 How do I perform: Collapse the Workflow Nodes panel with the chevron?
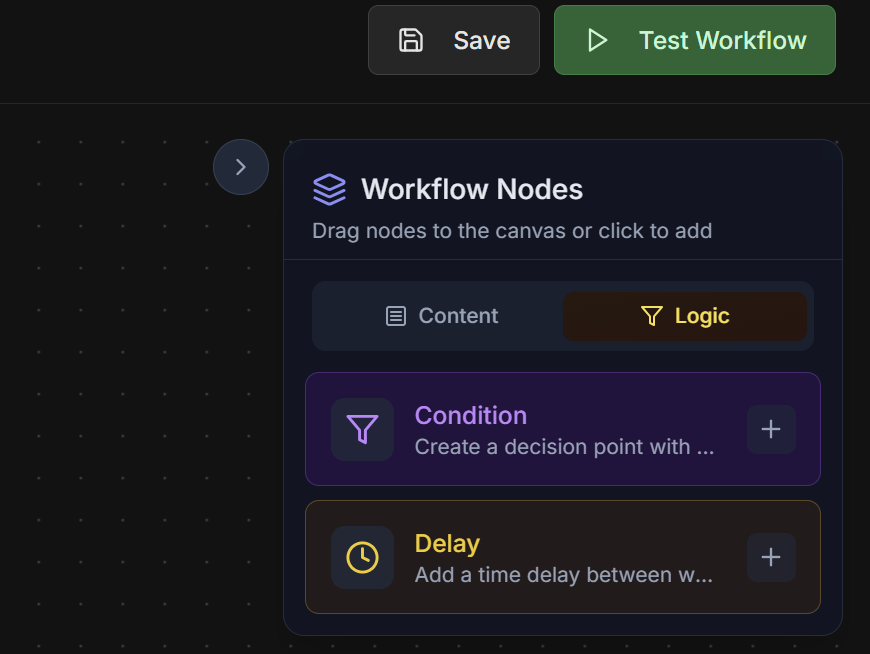(x=240, y=167)
